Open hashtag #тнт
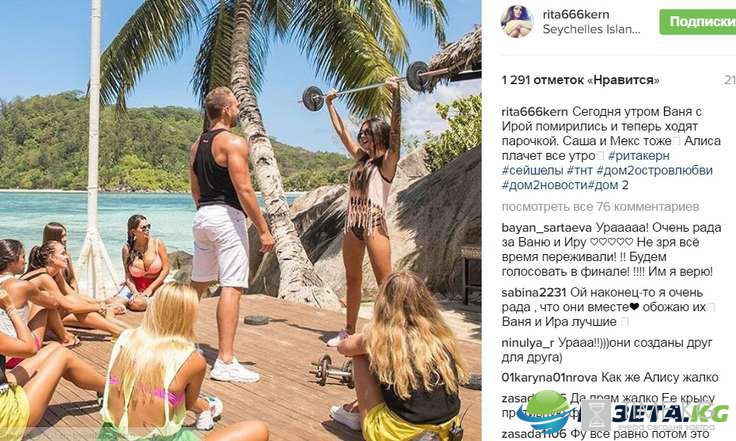The image size is (736, 441). pyautogui.click(x=580, y=170)
